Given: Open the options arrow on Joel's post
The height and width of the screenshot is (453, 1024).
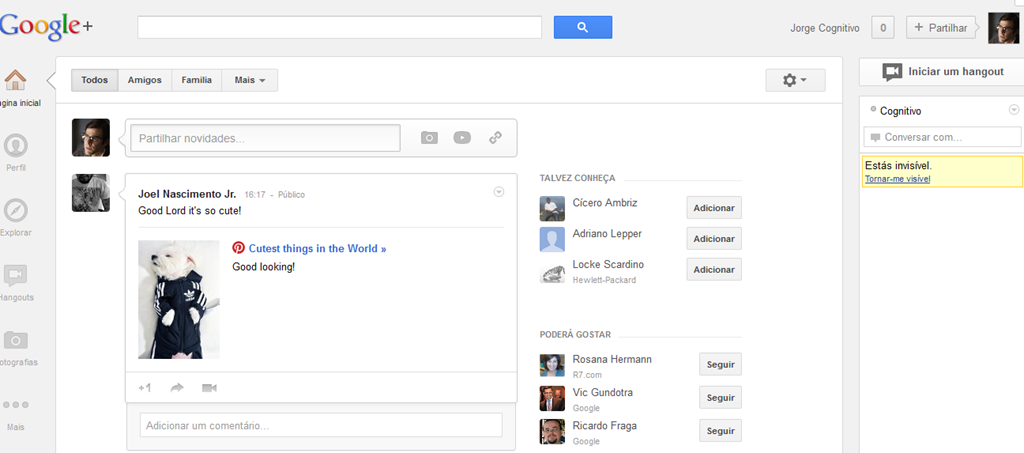Looking at the screenshot, I should coord(499,192).
